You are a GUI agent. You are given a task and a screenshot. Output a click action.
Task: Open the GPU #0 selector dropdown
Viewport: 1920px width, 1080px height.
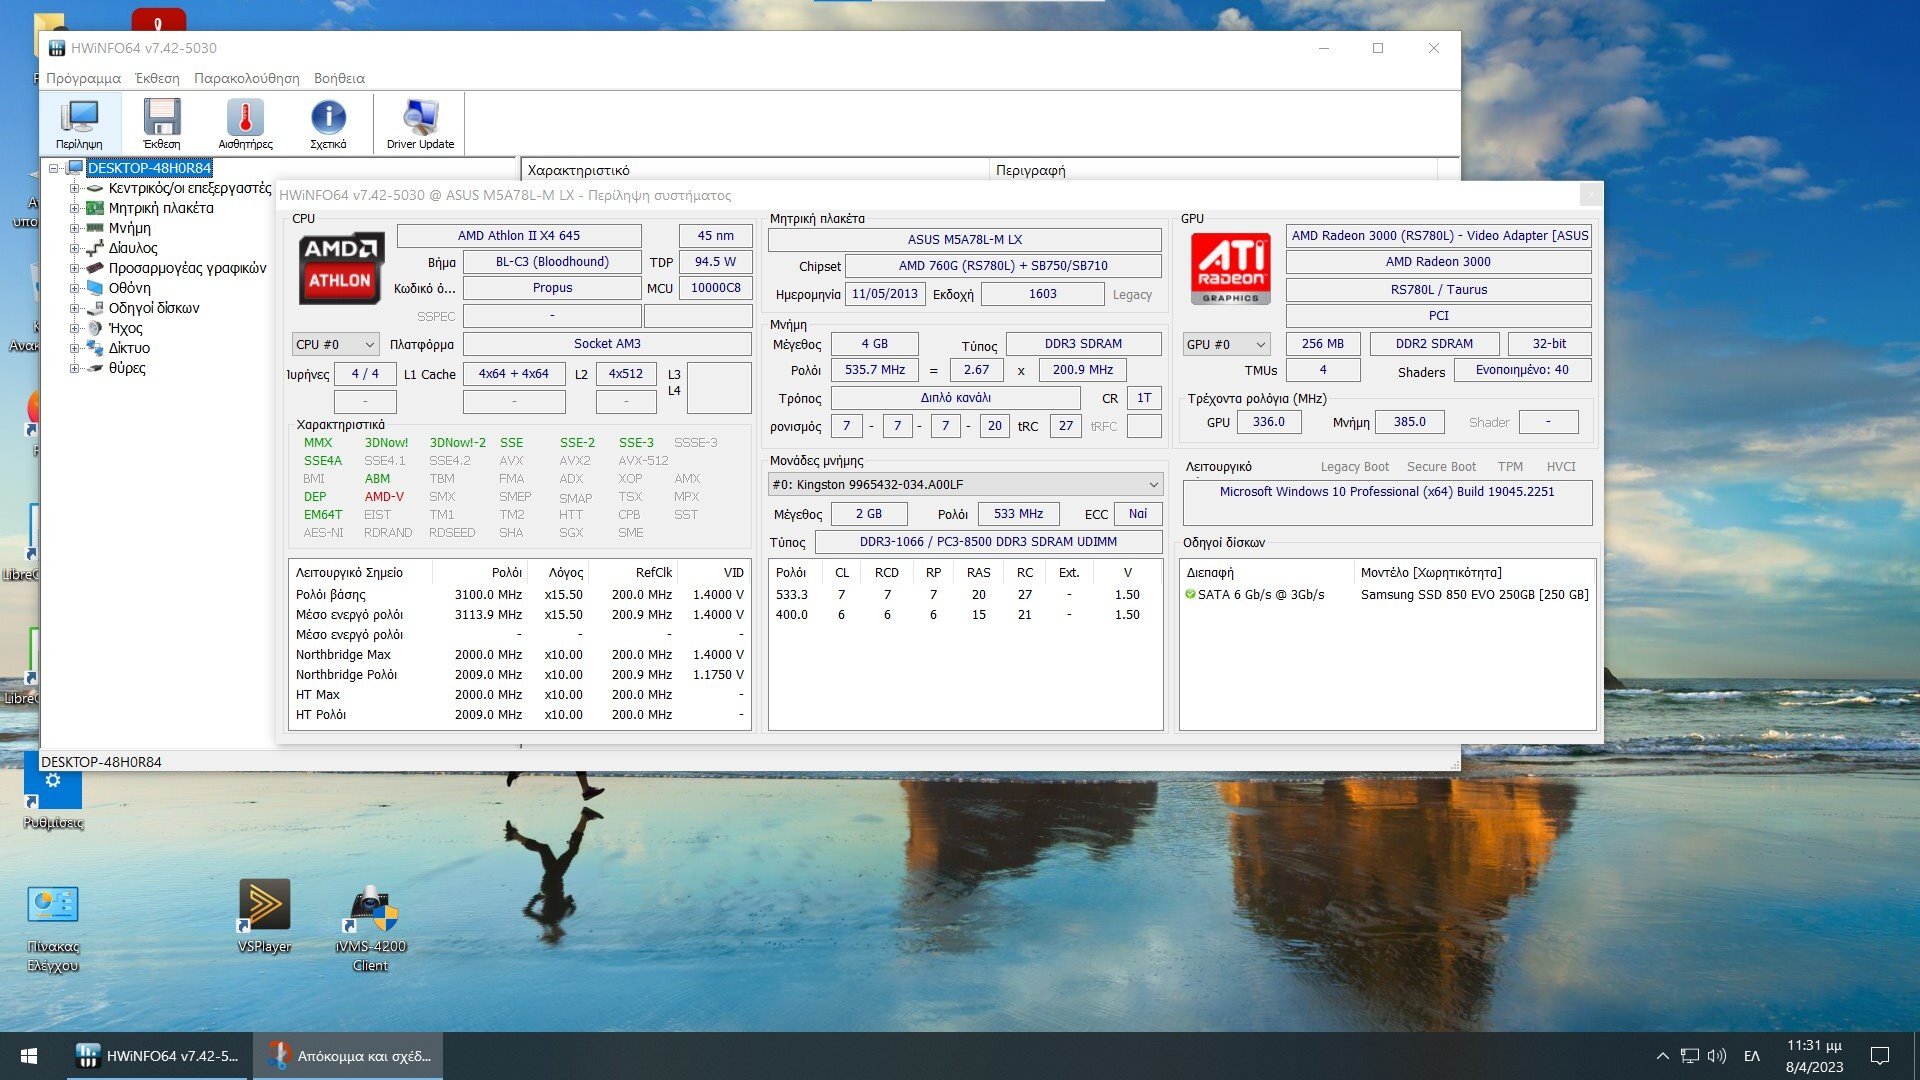[1226, 344]
